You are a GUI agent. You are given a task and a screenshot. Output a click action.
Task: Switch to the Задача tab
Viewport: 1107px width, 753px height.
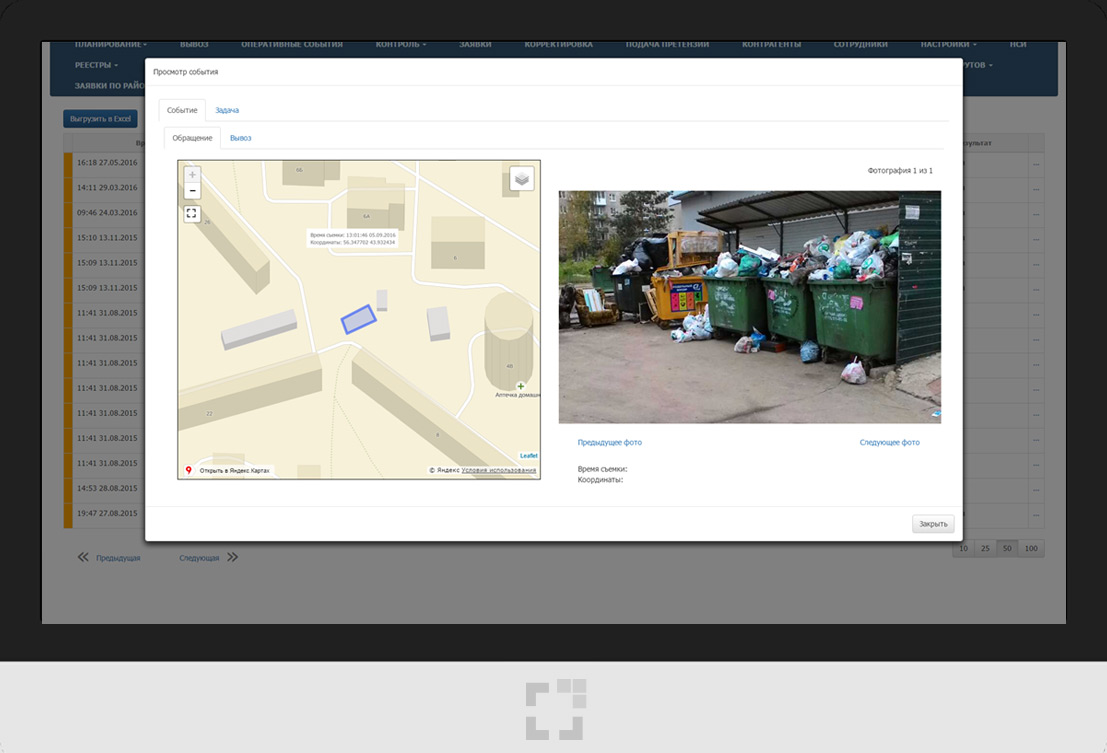coord(227,110)
